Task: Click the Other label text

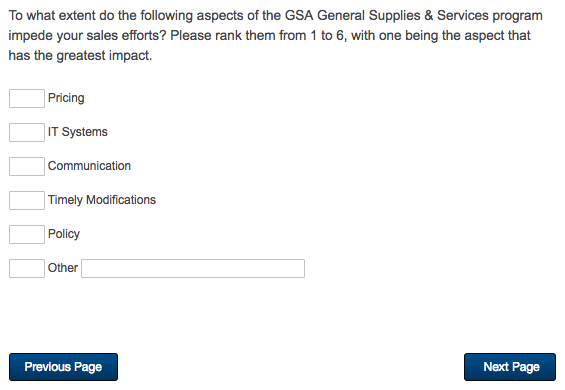Action: coord(63,268)
